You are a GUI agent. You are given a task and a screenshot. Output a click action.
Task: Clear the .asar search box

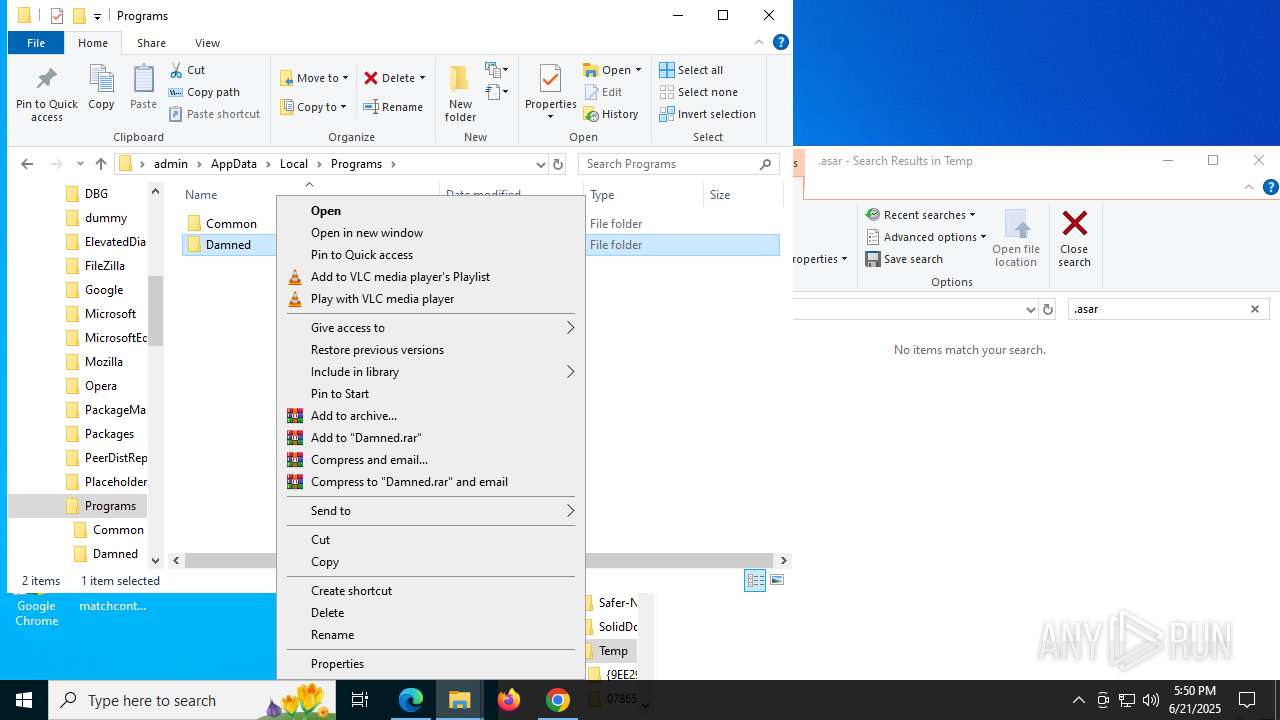pos(1255,309)
